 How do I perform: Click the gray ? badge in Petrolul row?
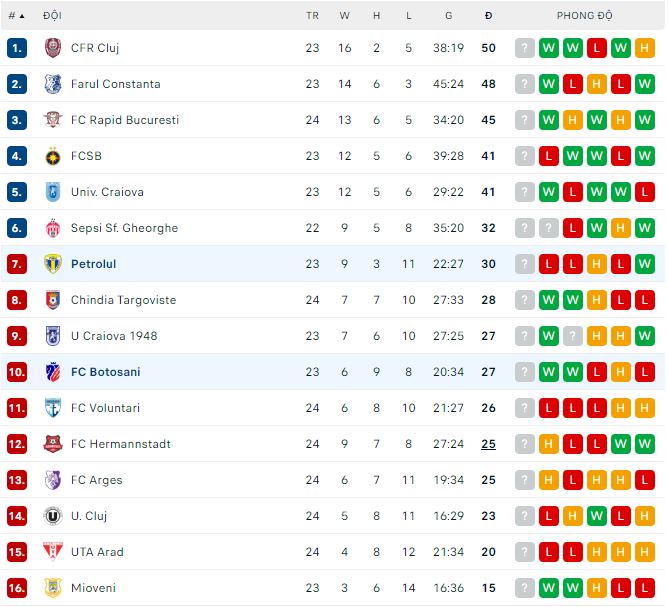[524, 264]
